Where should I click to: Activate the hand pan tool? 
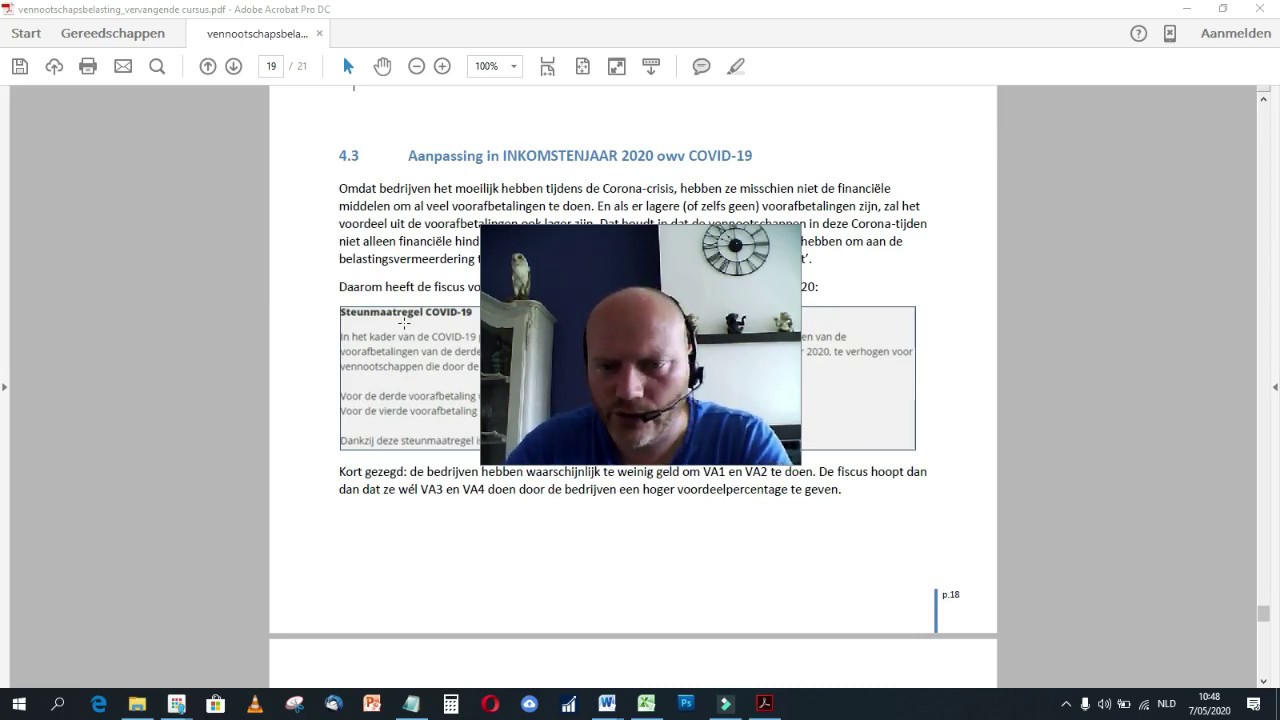pos(382,66)
